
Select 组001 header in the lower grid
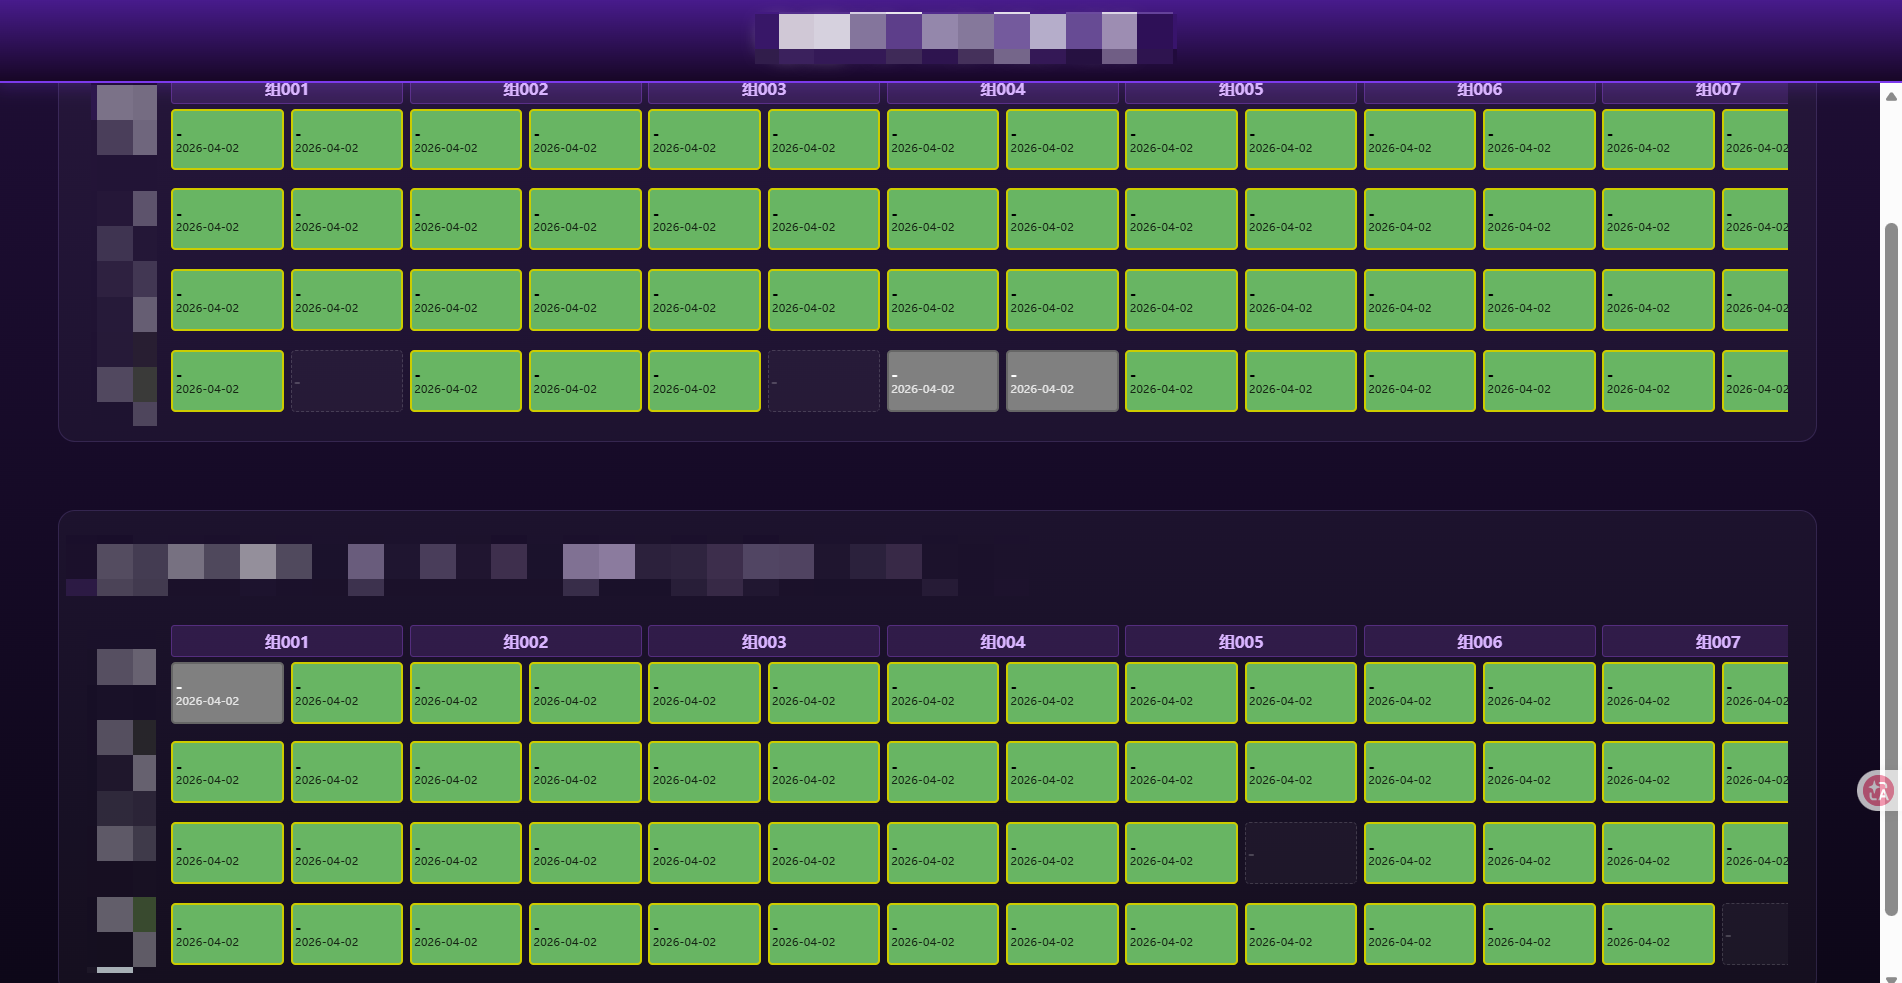[287, 641]
